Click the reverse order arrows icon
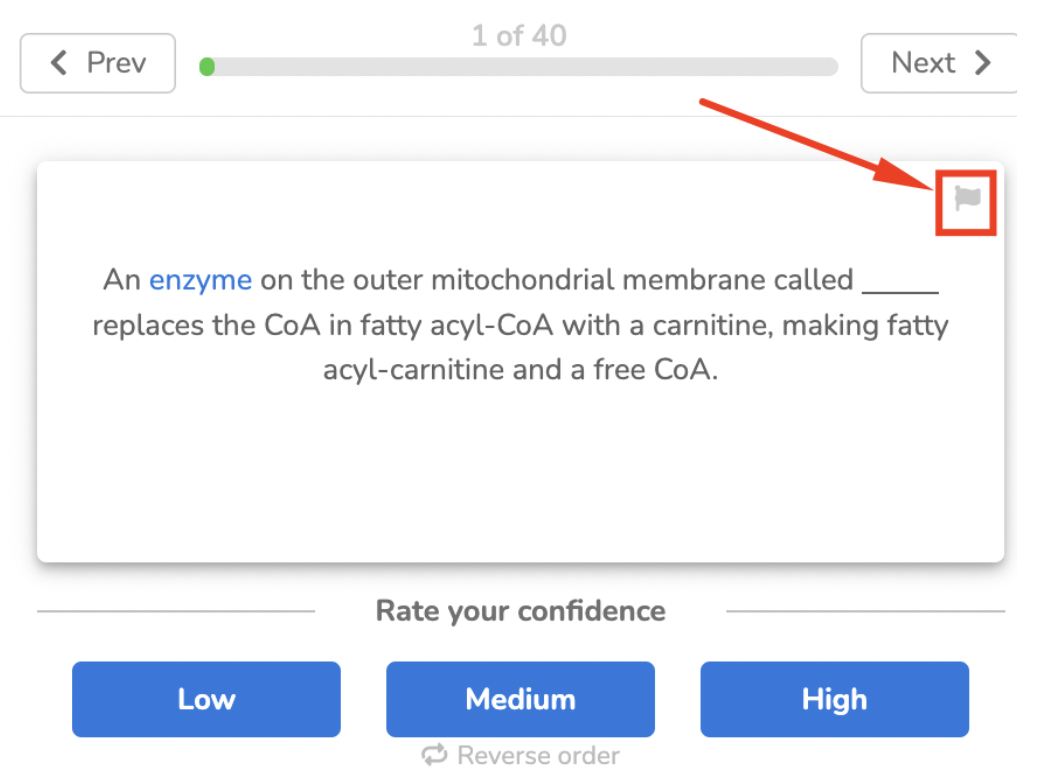Image resolution: width=1052 pixels, height=782 pixels. [435, 755]
